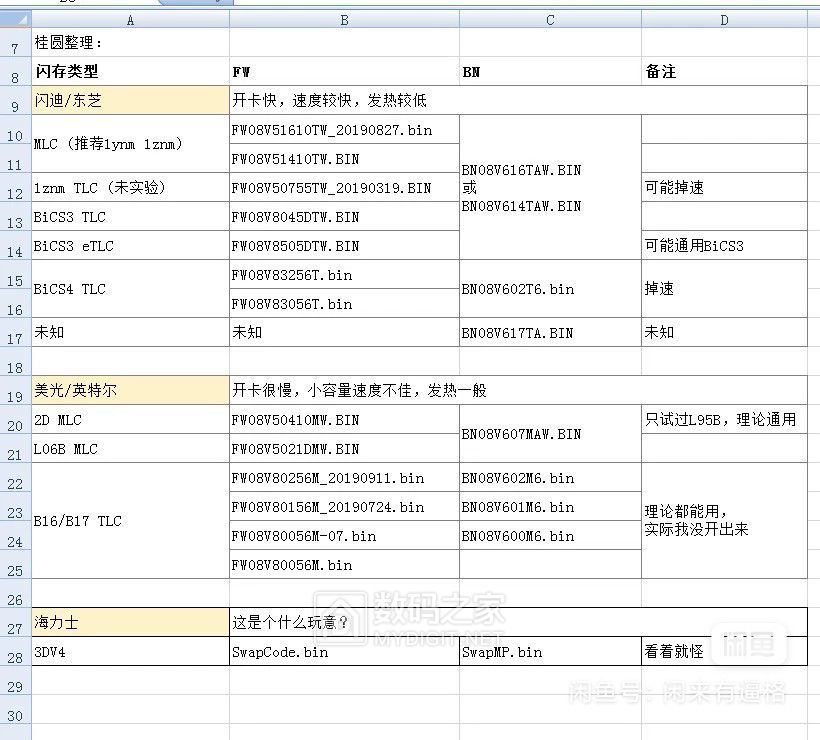Click the 看着就怪 note cell

[724, 652]
